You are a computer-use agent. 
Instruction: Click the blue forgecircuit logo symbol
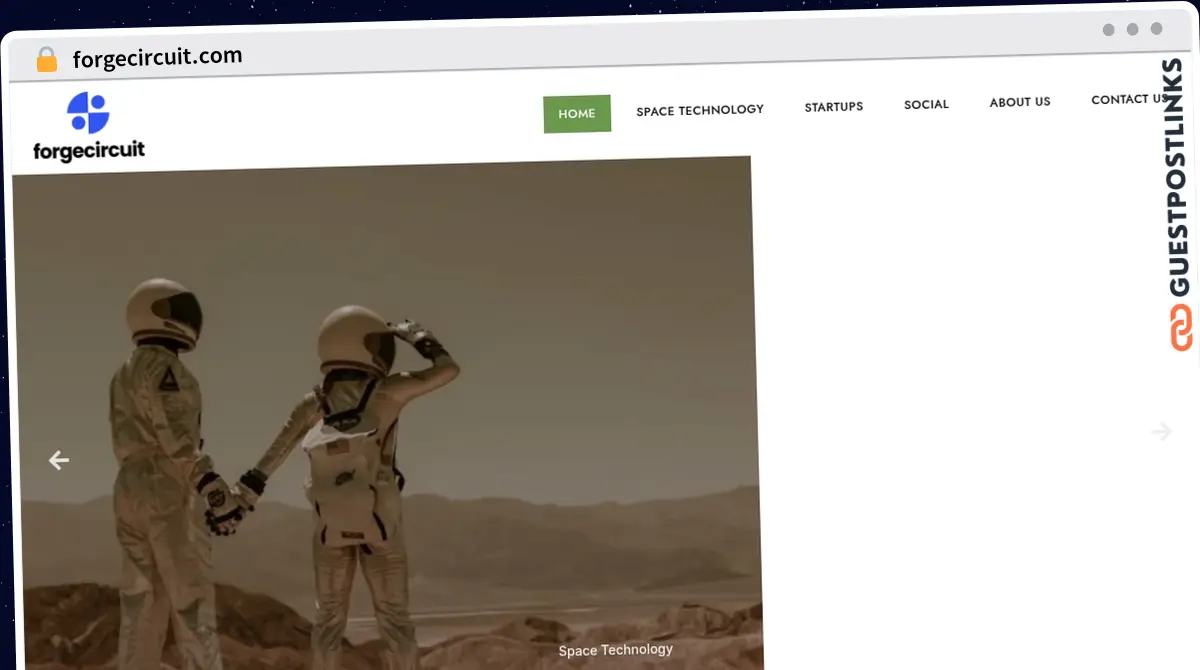[x=88, y=113]
